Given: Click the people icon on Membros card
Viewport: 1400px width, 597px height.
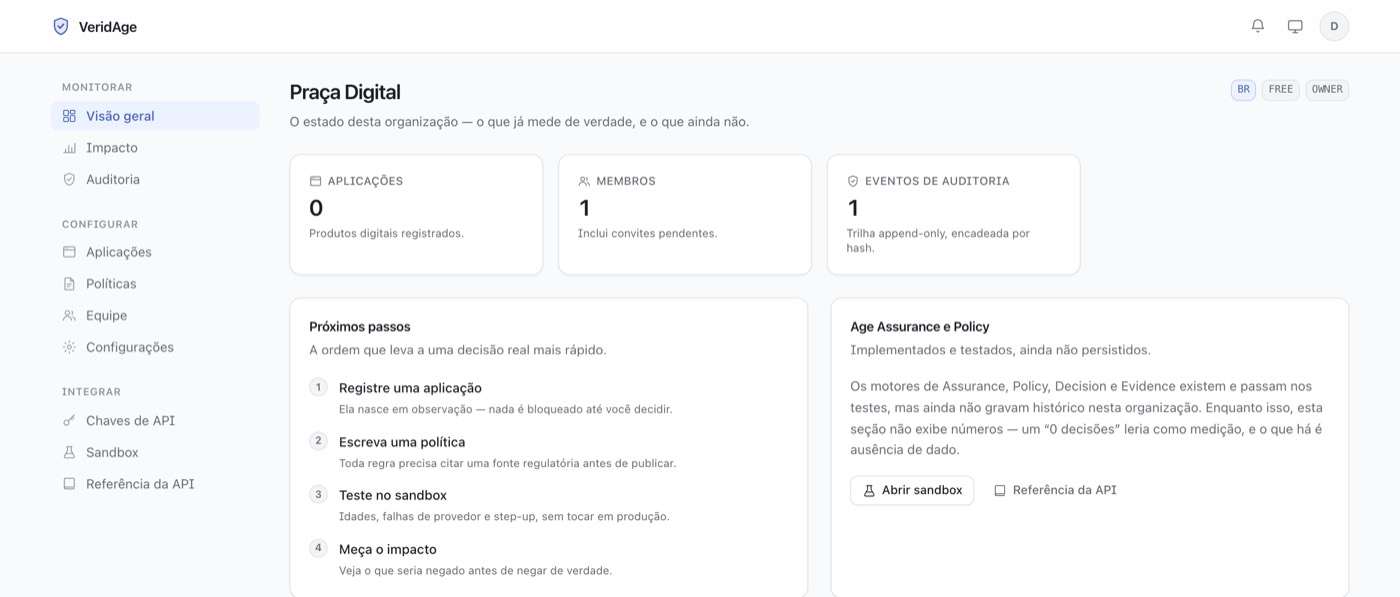Looking at the screenshot, I should 584,181.
